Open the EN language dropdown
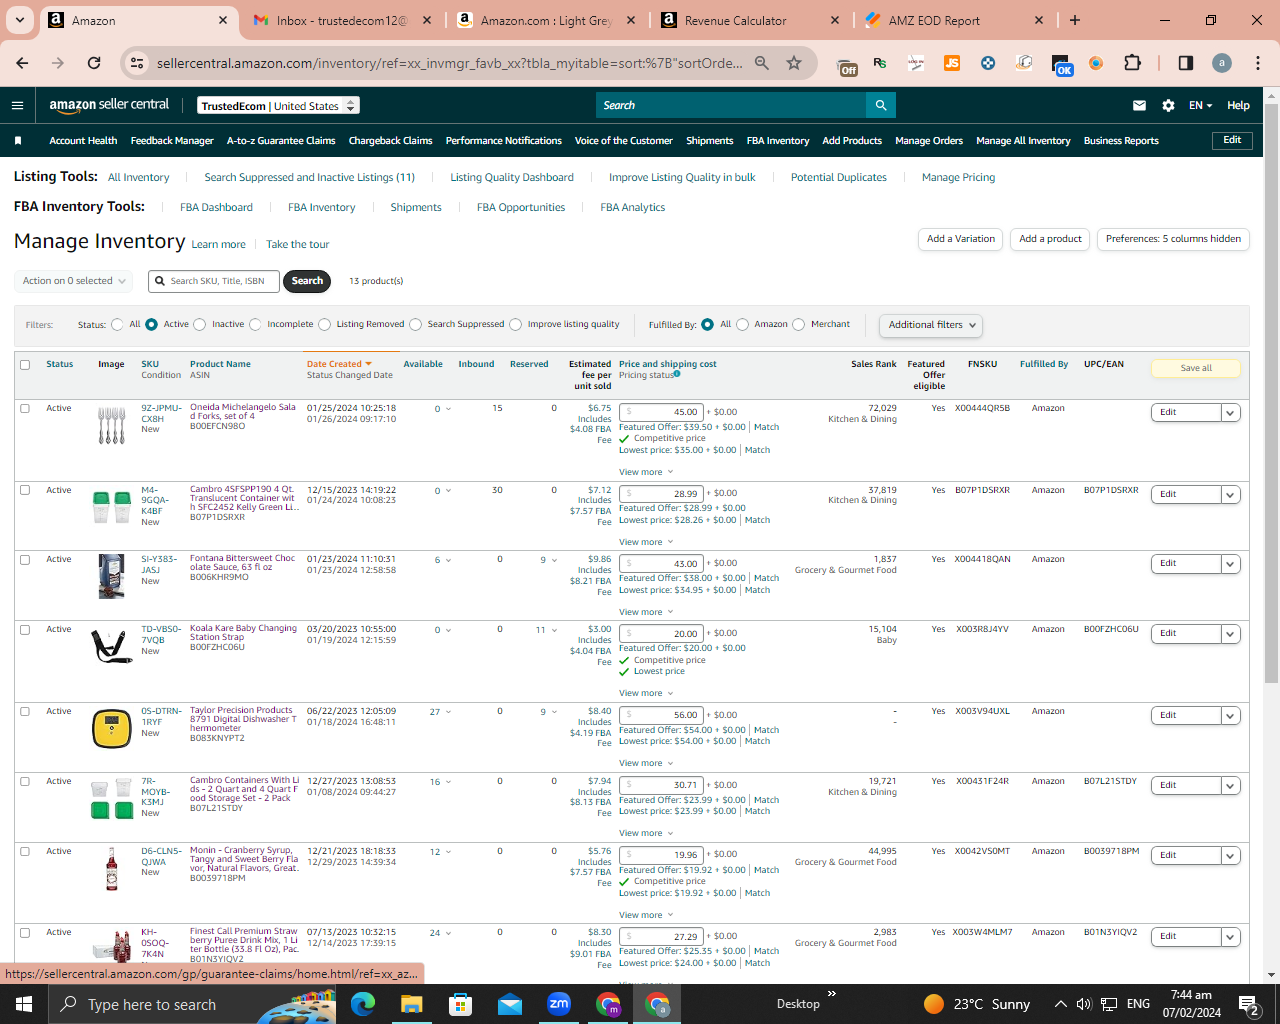Viewport: 1280px width, 1024px height. [x=1200, y=105]
